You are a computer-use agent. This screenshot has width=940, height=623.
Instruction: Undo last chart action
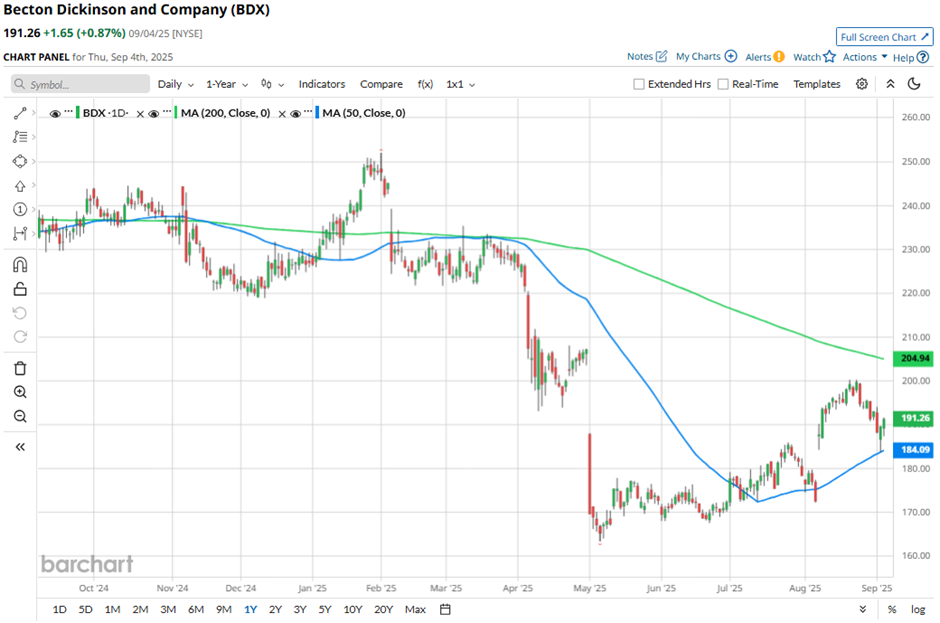20,313
